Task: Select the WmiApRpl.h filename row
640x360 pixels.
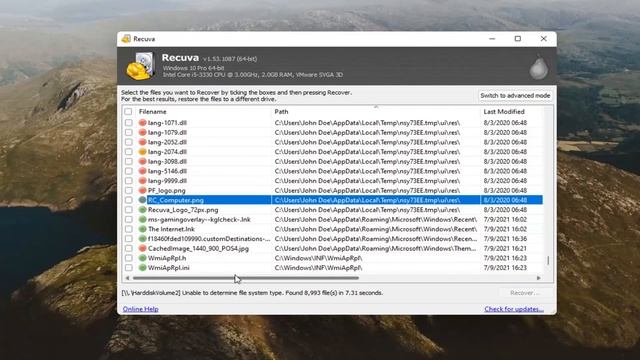Action: point(167,258)
